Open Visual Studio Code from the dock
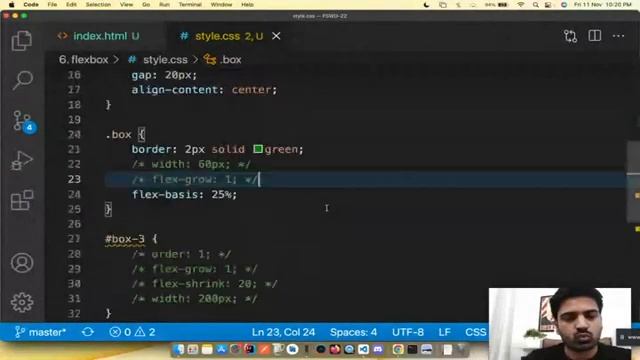The width and height of the screenshot is (640, 360). coord(363,349)
